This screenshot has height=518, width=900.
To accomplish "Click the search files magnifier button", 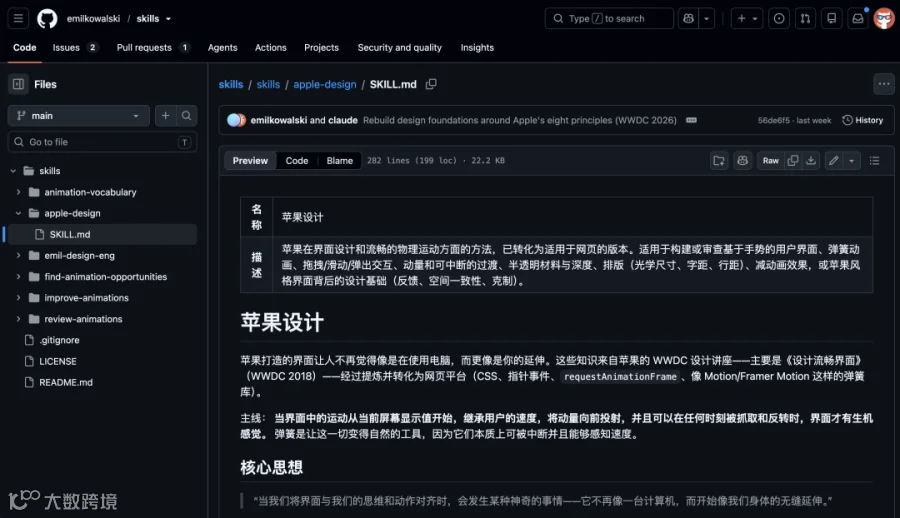I will click(x=187, y=115).
